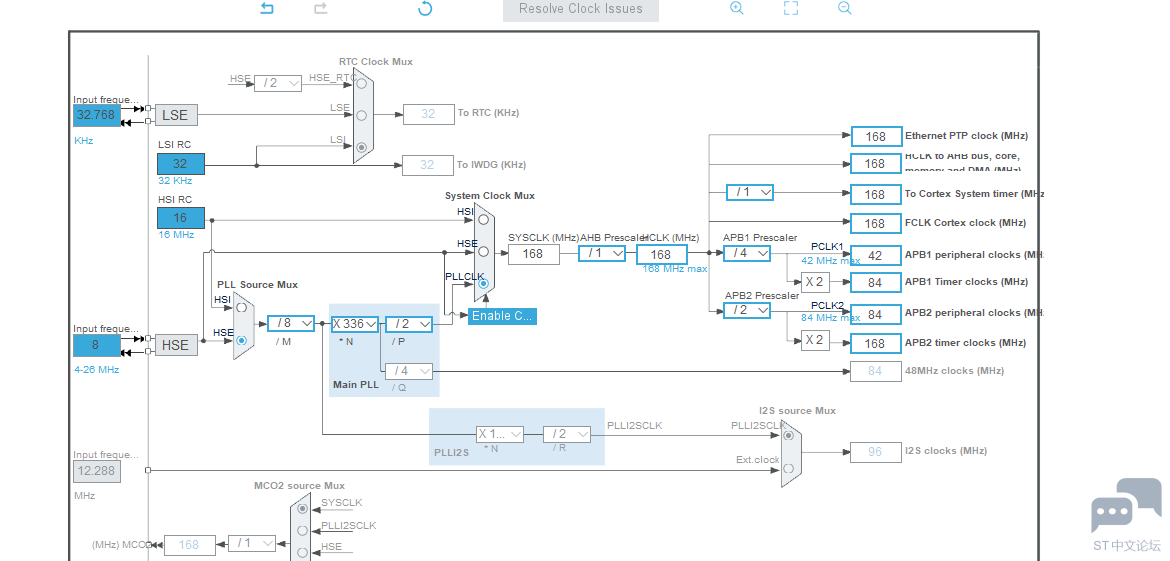Select HSE in the System Clock Mux
The height and width of the screenshot is (561, 1170).
[x=484, y=251]
